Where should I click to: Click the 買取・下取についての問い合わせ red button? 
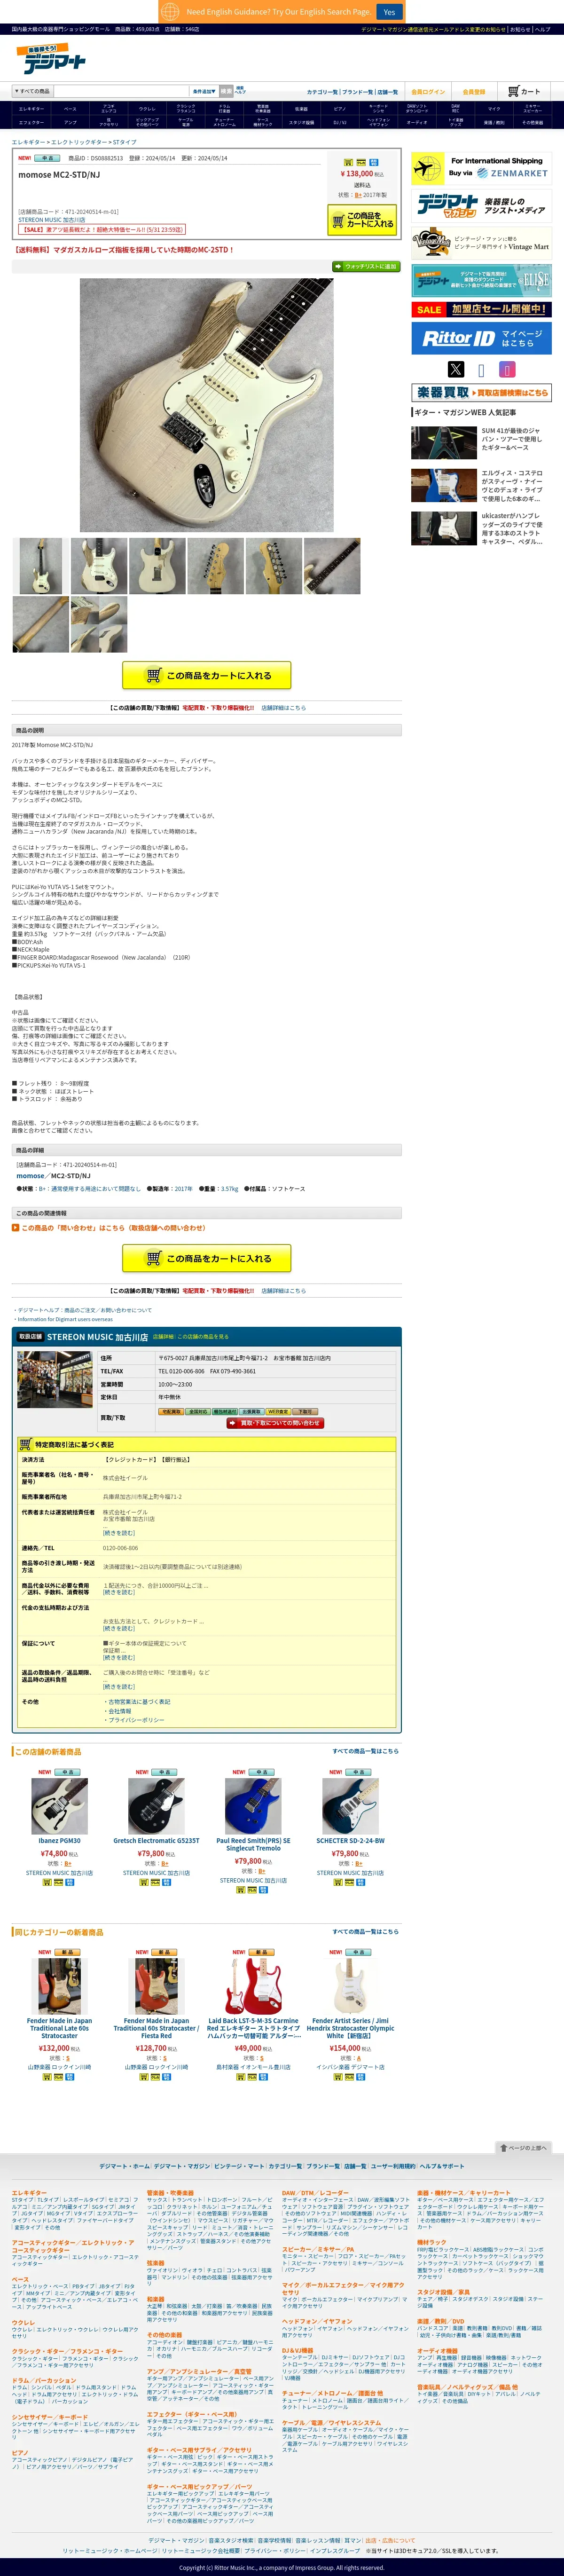[274, 1423]
